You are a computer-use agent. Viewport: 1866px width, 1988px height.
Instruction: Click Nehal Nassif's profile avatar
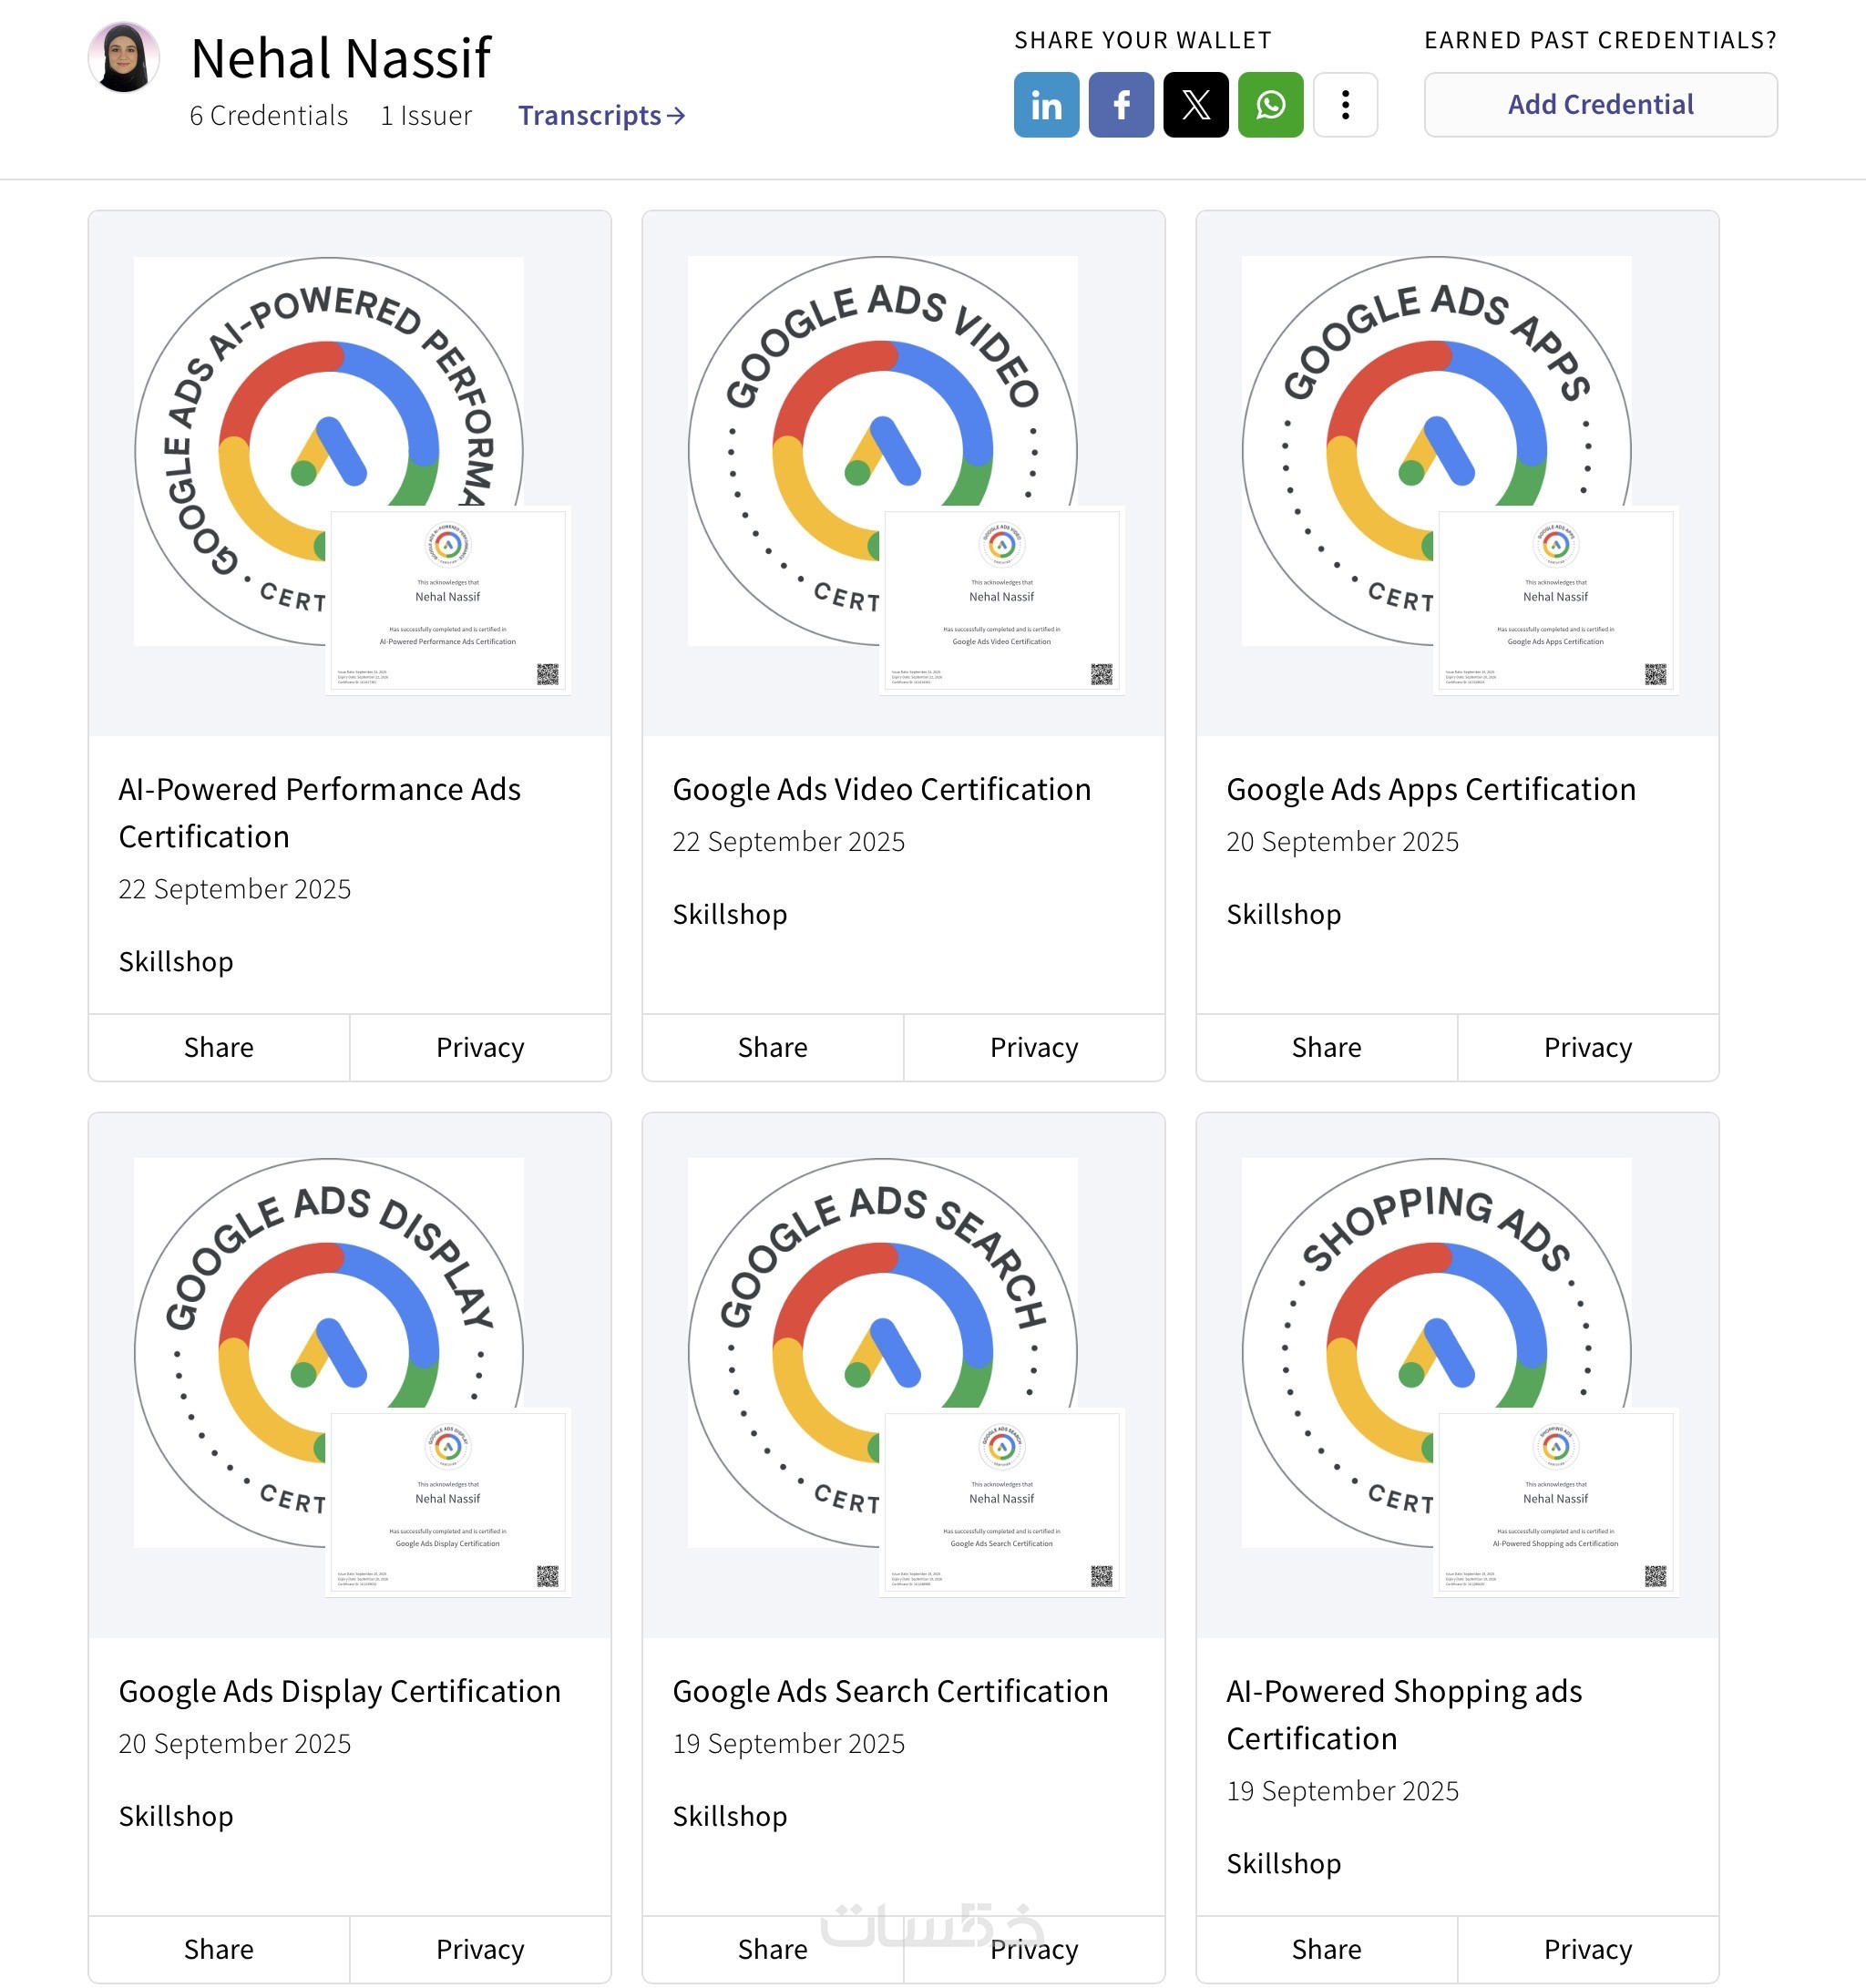[124, 58]
